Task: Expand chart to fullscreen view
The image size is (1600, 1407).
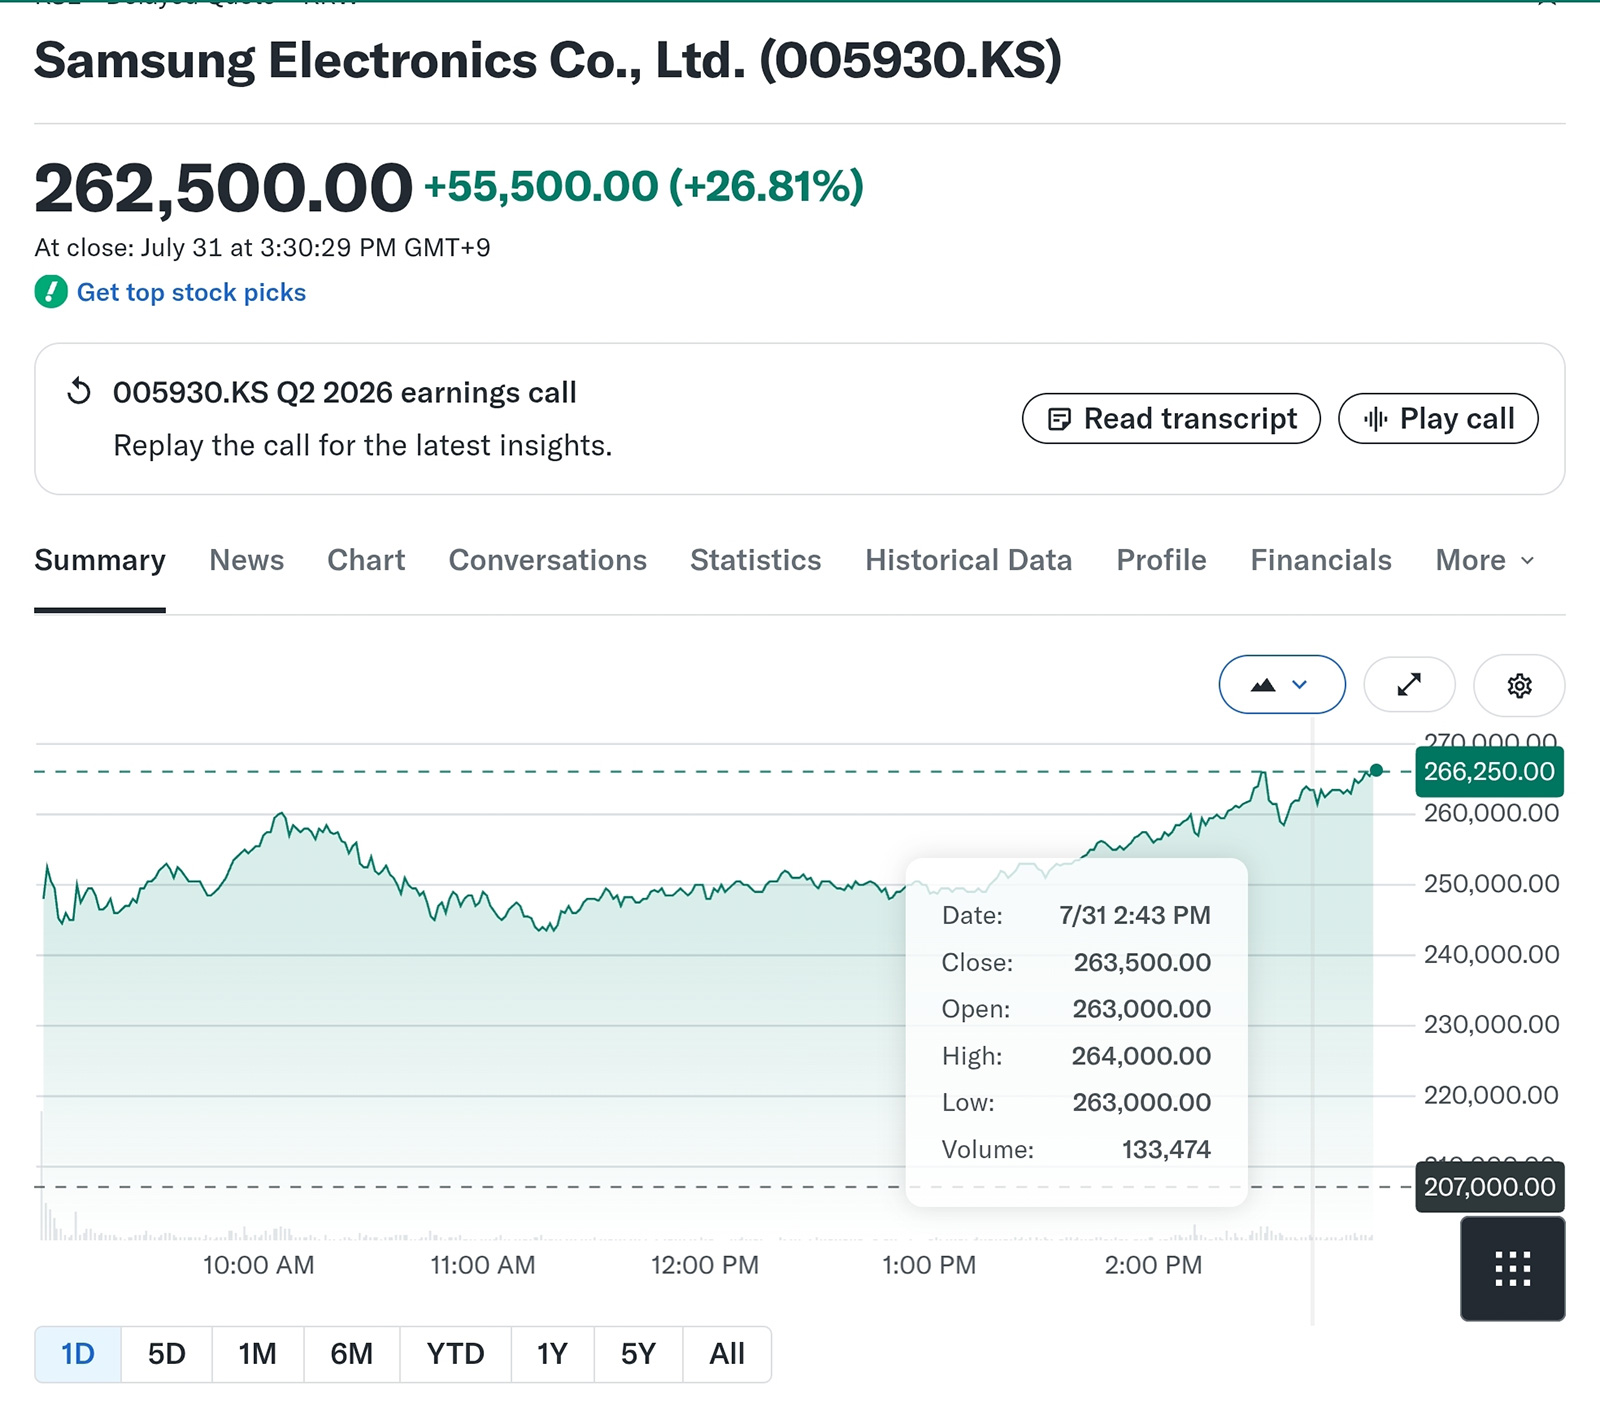Action: [x=1409, y=685]
